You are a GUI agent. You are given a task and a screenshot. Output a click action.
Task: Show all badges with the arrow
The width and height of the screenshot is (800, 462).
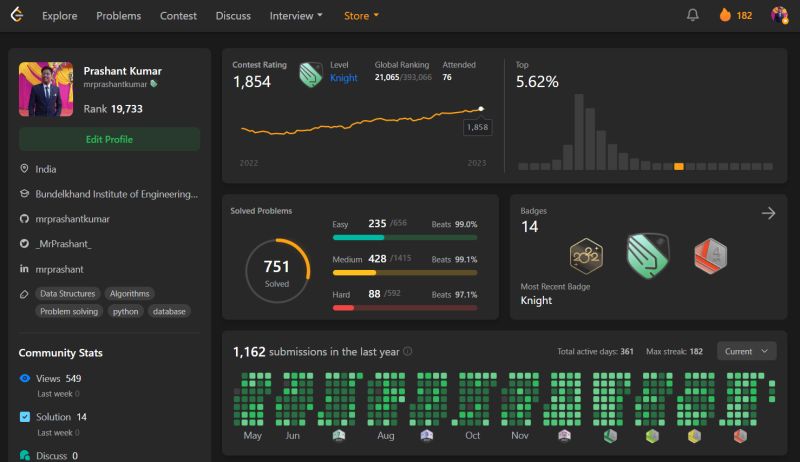point(768,213)
